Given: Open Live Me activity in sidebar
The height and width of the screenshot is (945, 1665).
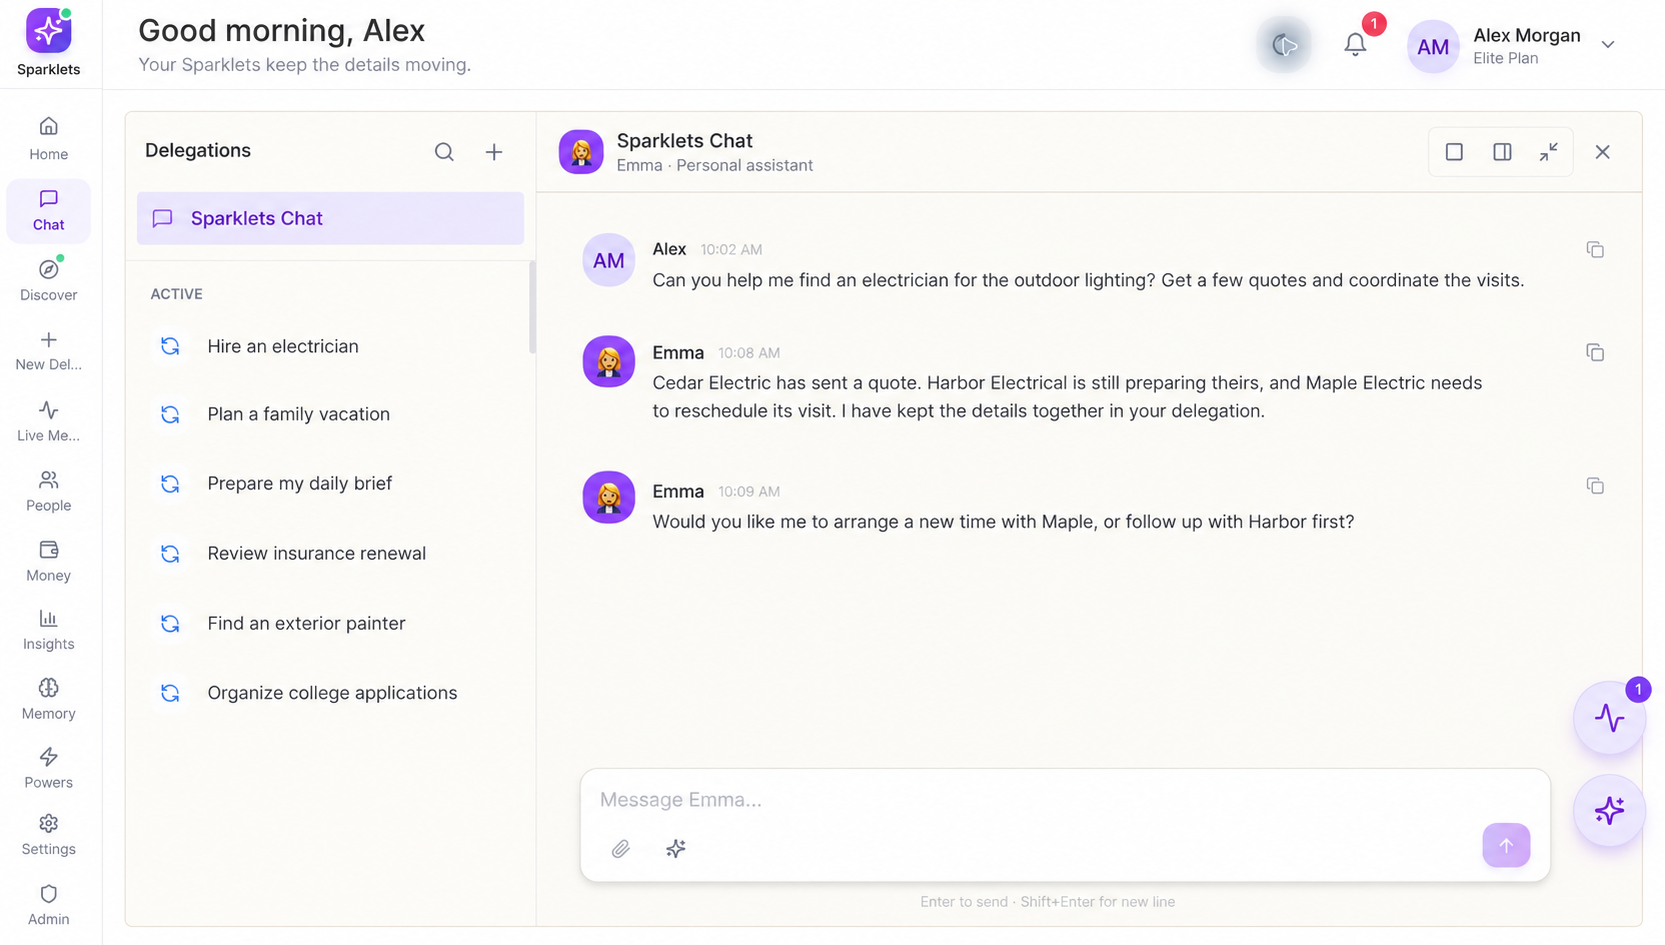Looking at the screenshot, I should [48, 421].
